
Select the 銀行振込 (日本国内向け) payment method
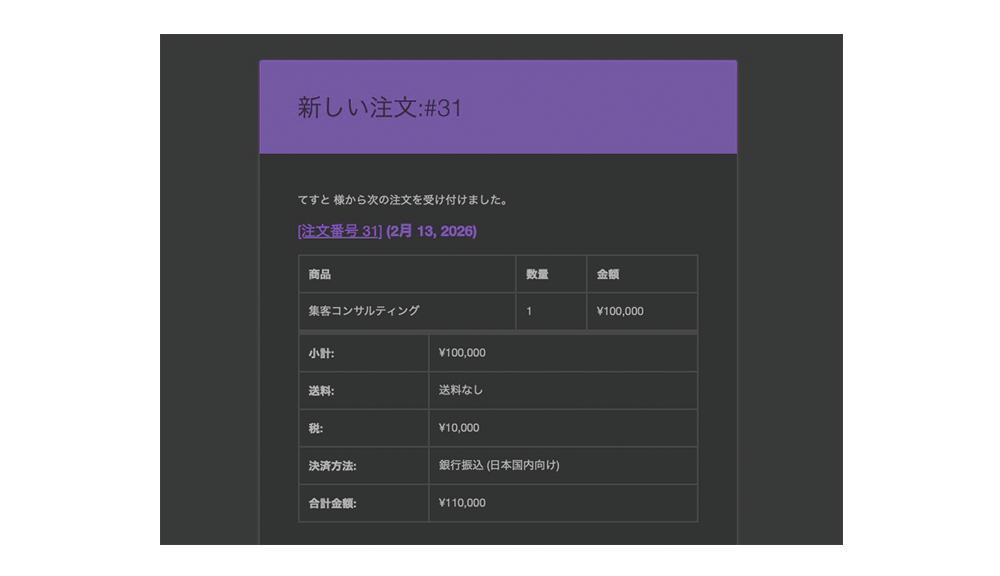[x=499, y=465]
